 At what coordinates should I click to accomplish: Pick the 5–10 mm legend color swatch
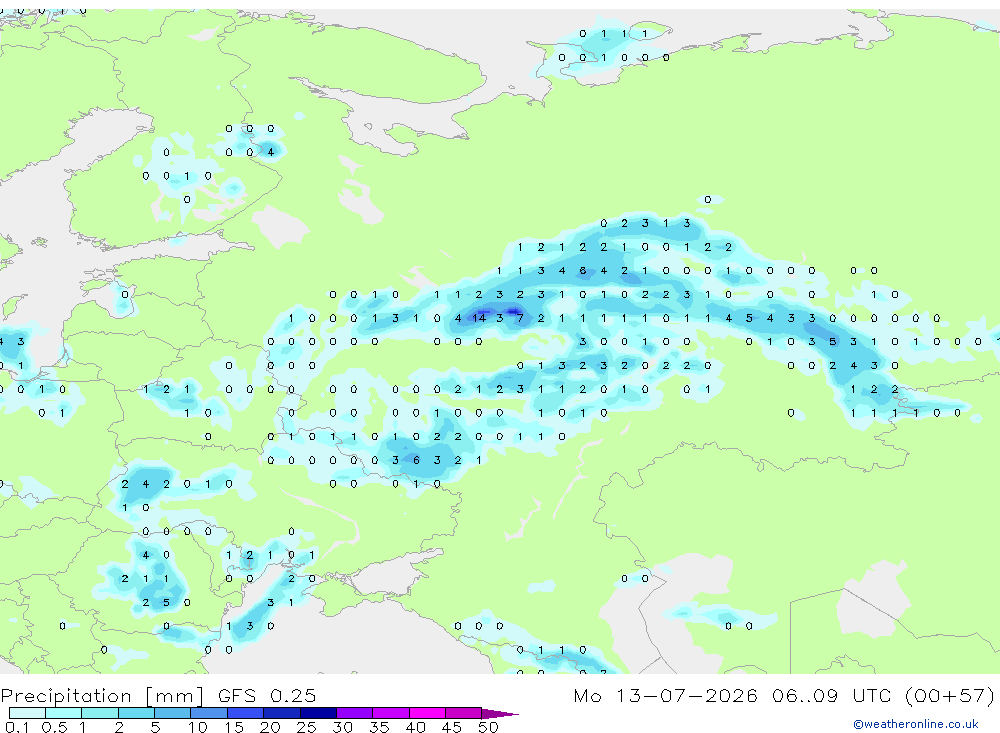[173, 713]
